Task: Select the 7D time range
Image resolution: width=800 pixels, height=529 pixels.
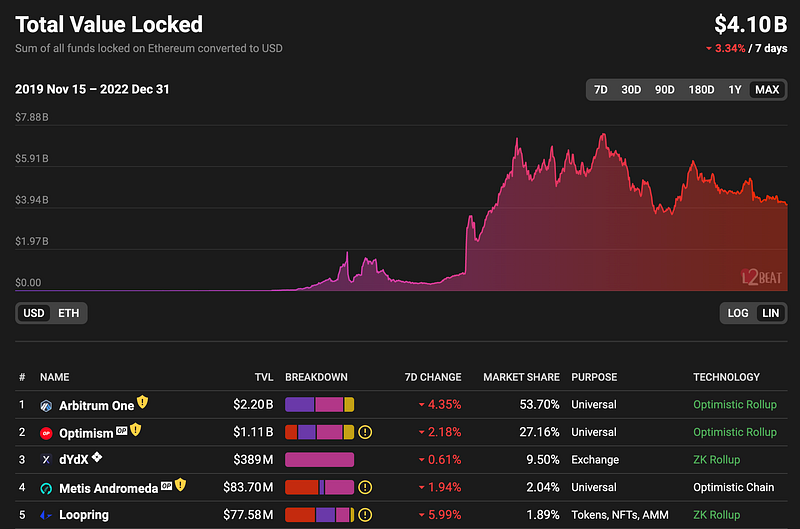Action: [601, 90]
